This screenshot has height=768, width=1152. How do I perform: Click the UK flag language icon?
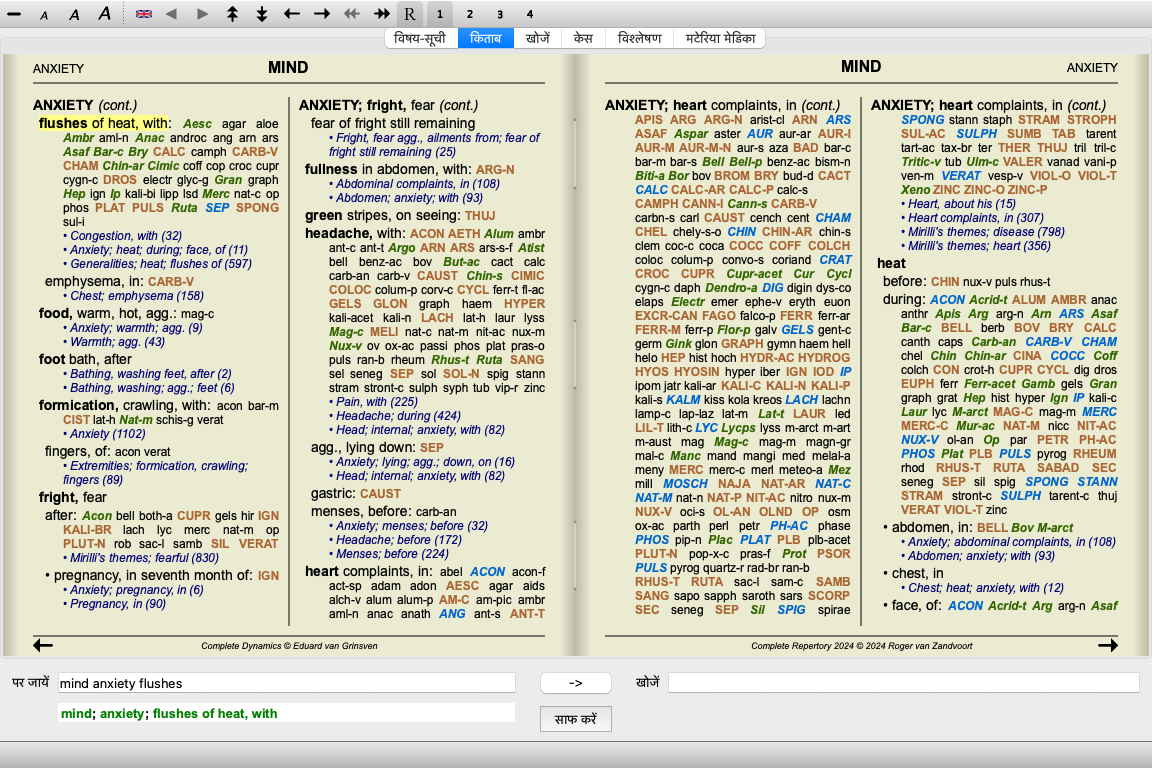144,14
